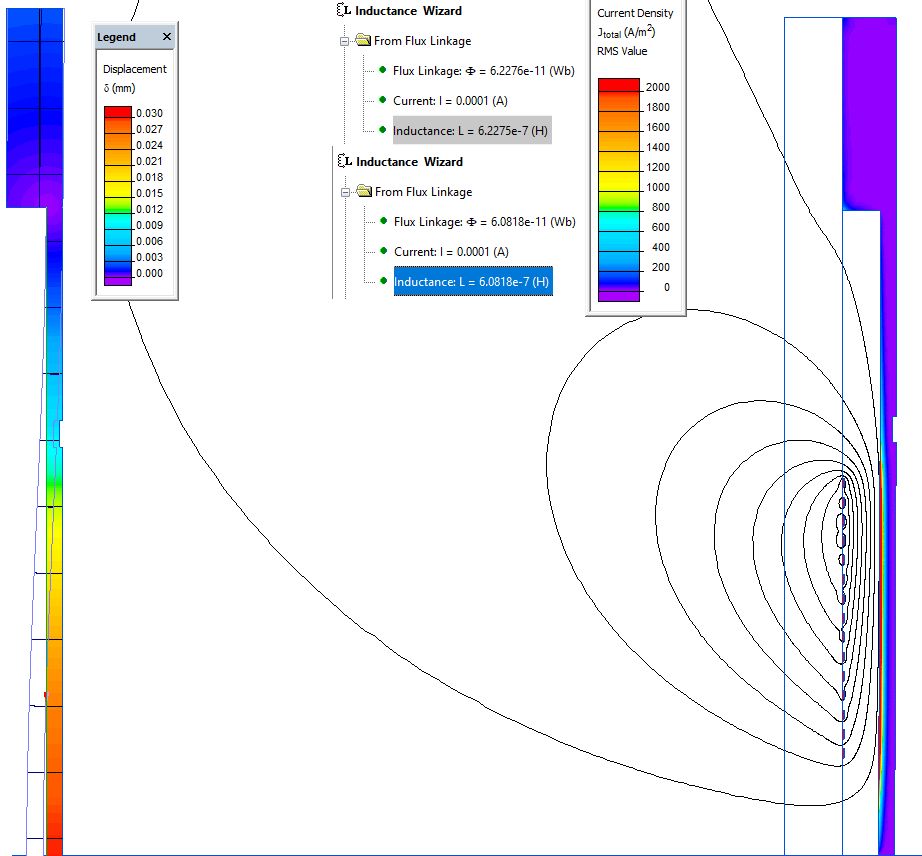Viewport: 922px width, 856px height.
Task: Click green bullet beside Flux Linkage 6.2276e-11
Action: pos(383,70)
